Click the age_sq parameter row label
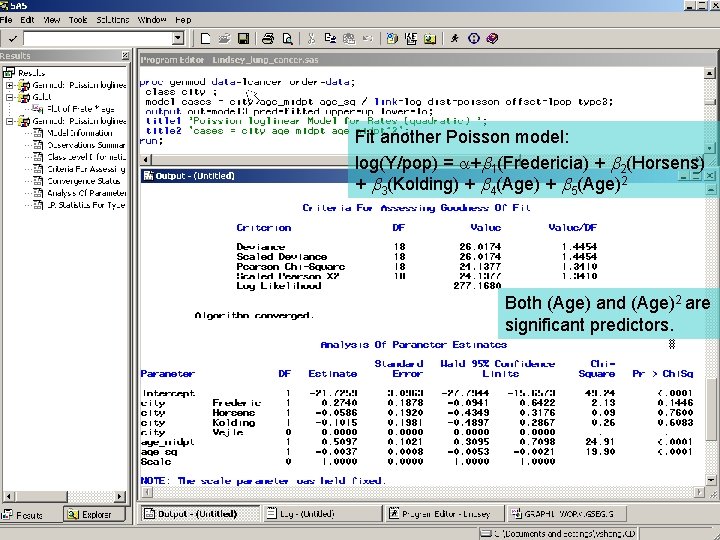 (x=159, y=451)
